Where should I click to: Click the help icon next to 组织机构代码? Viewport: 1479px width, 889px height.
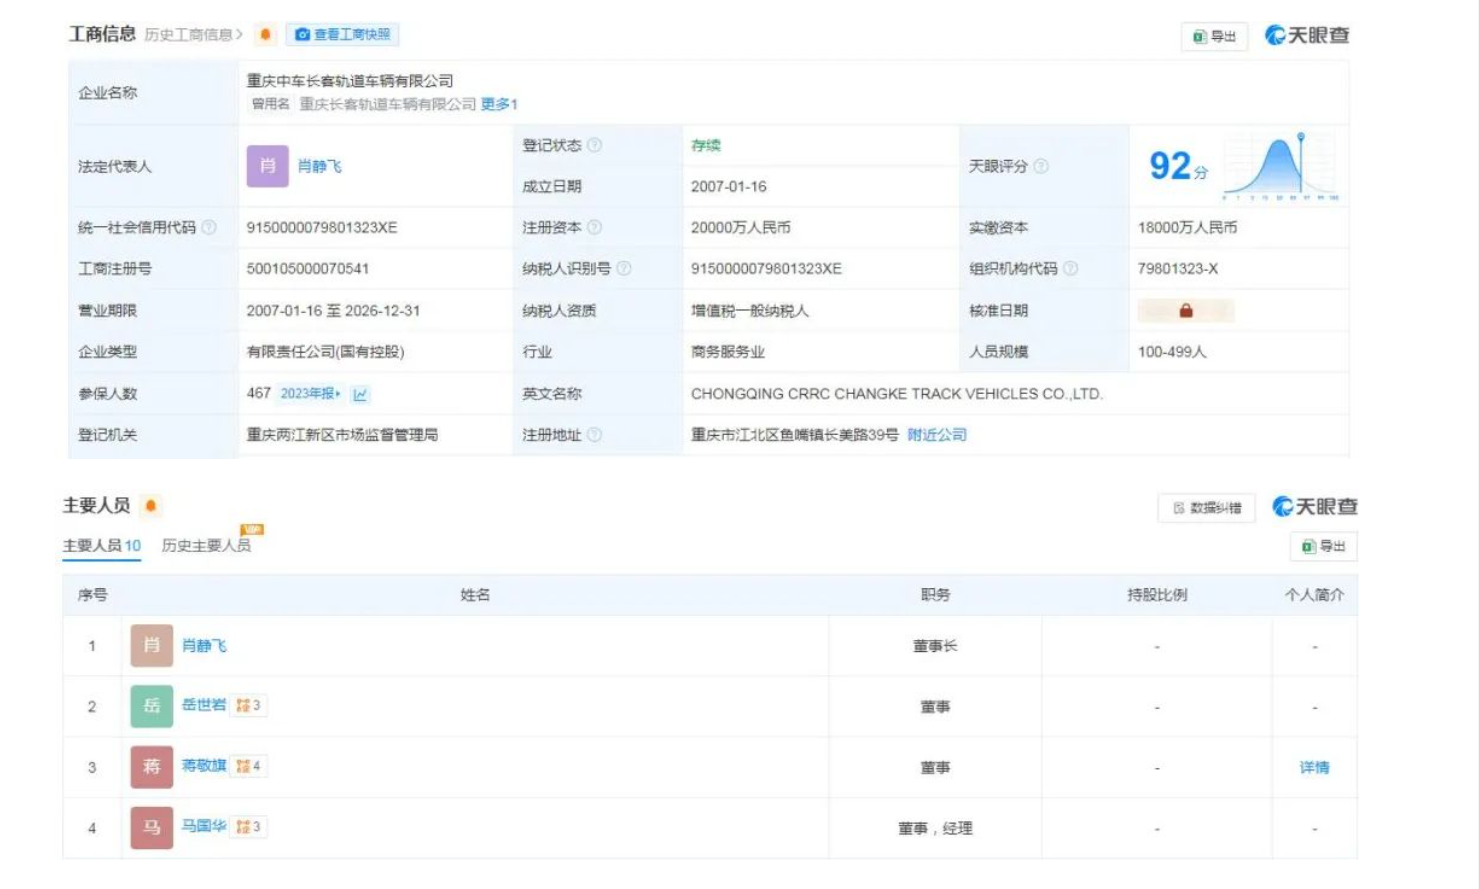(1071, 269)
